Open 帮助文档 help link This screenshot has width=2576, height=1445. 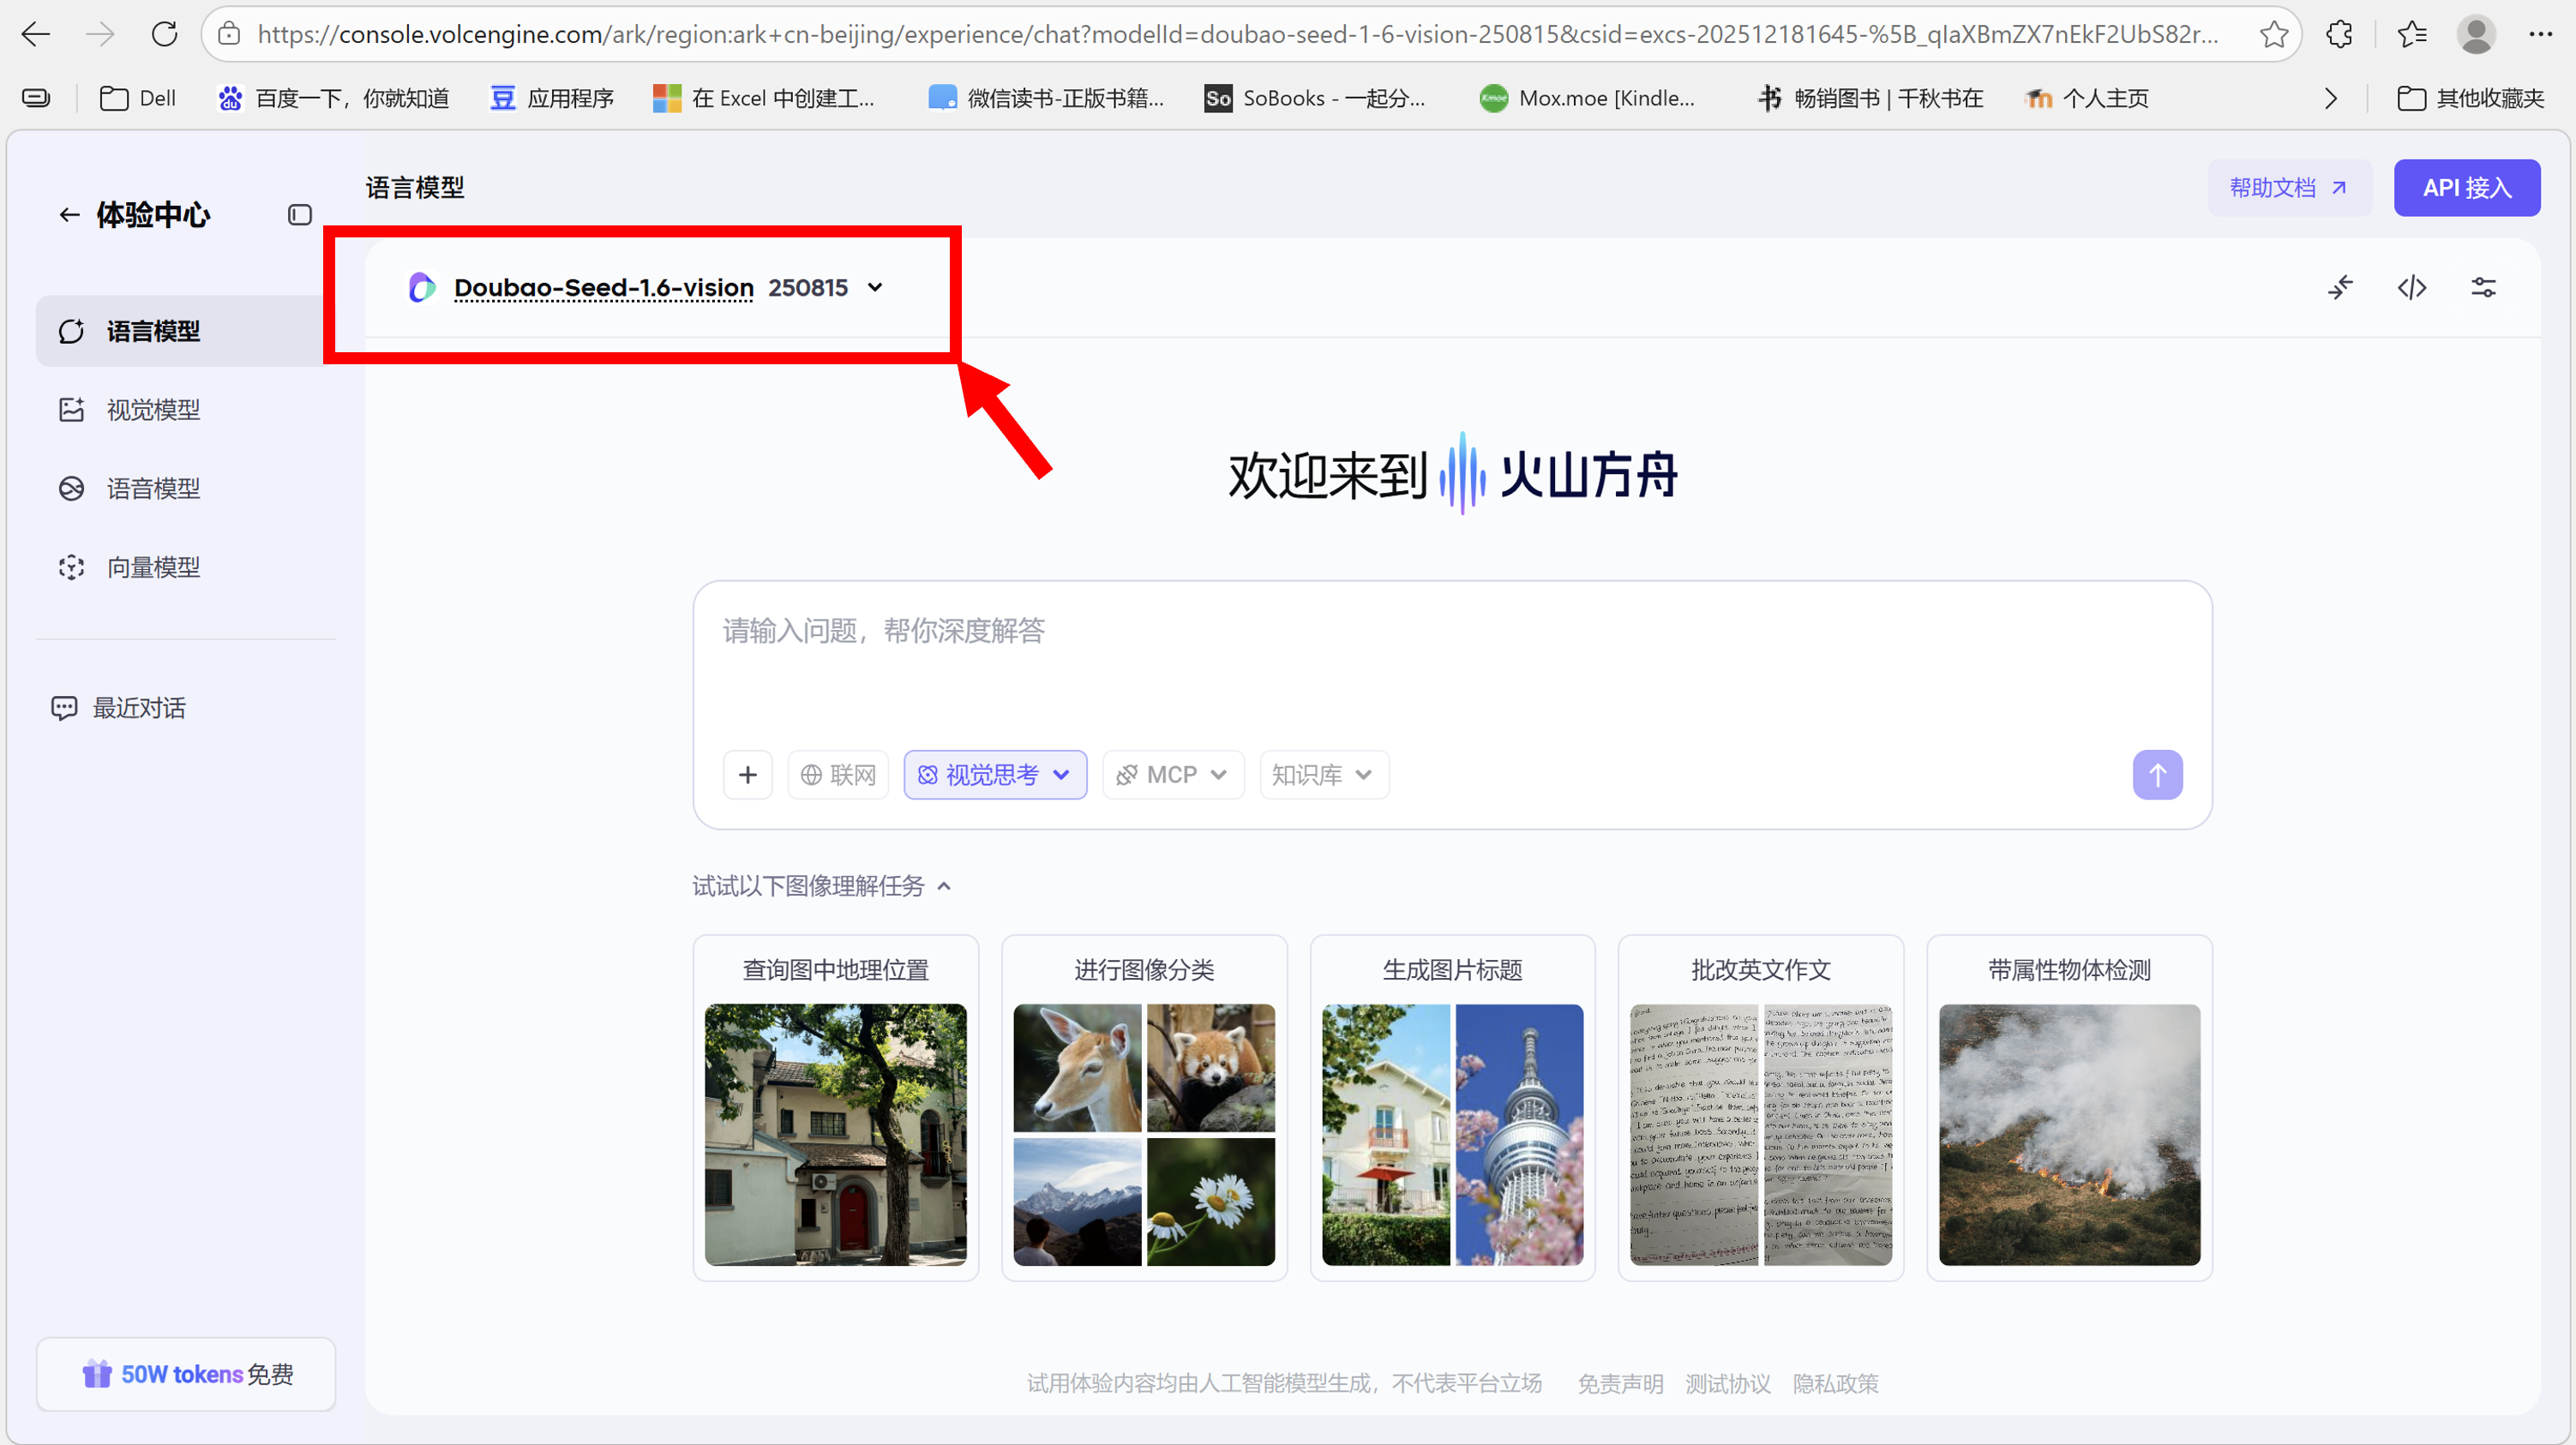pyautogui.click(x=2288, y=188)
